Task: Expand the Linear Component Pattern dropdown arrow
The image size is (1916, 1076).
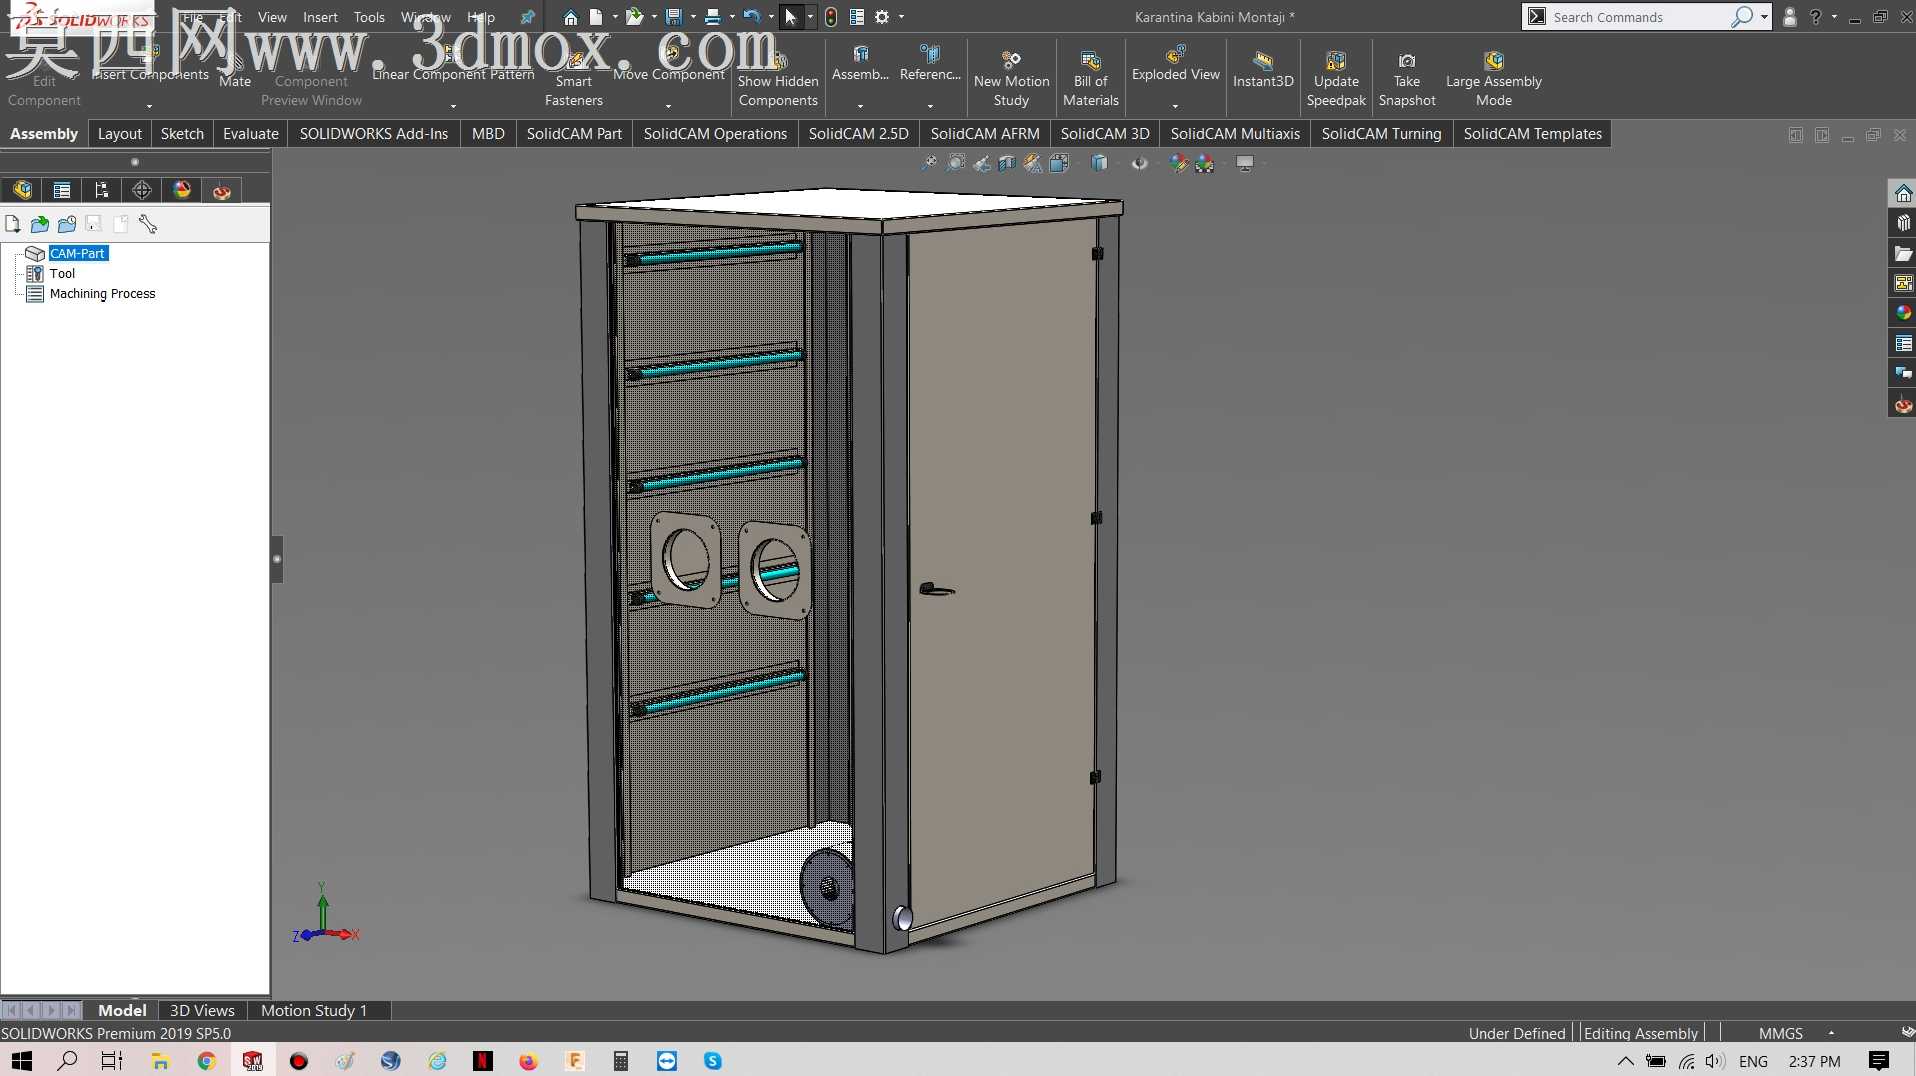Action: point(453,105)
